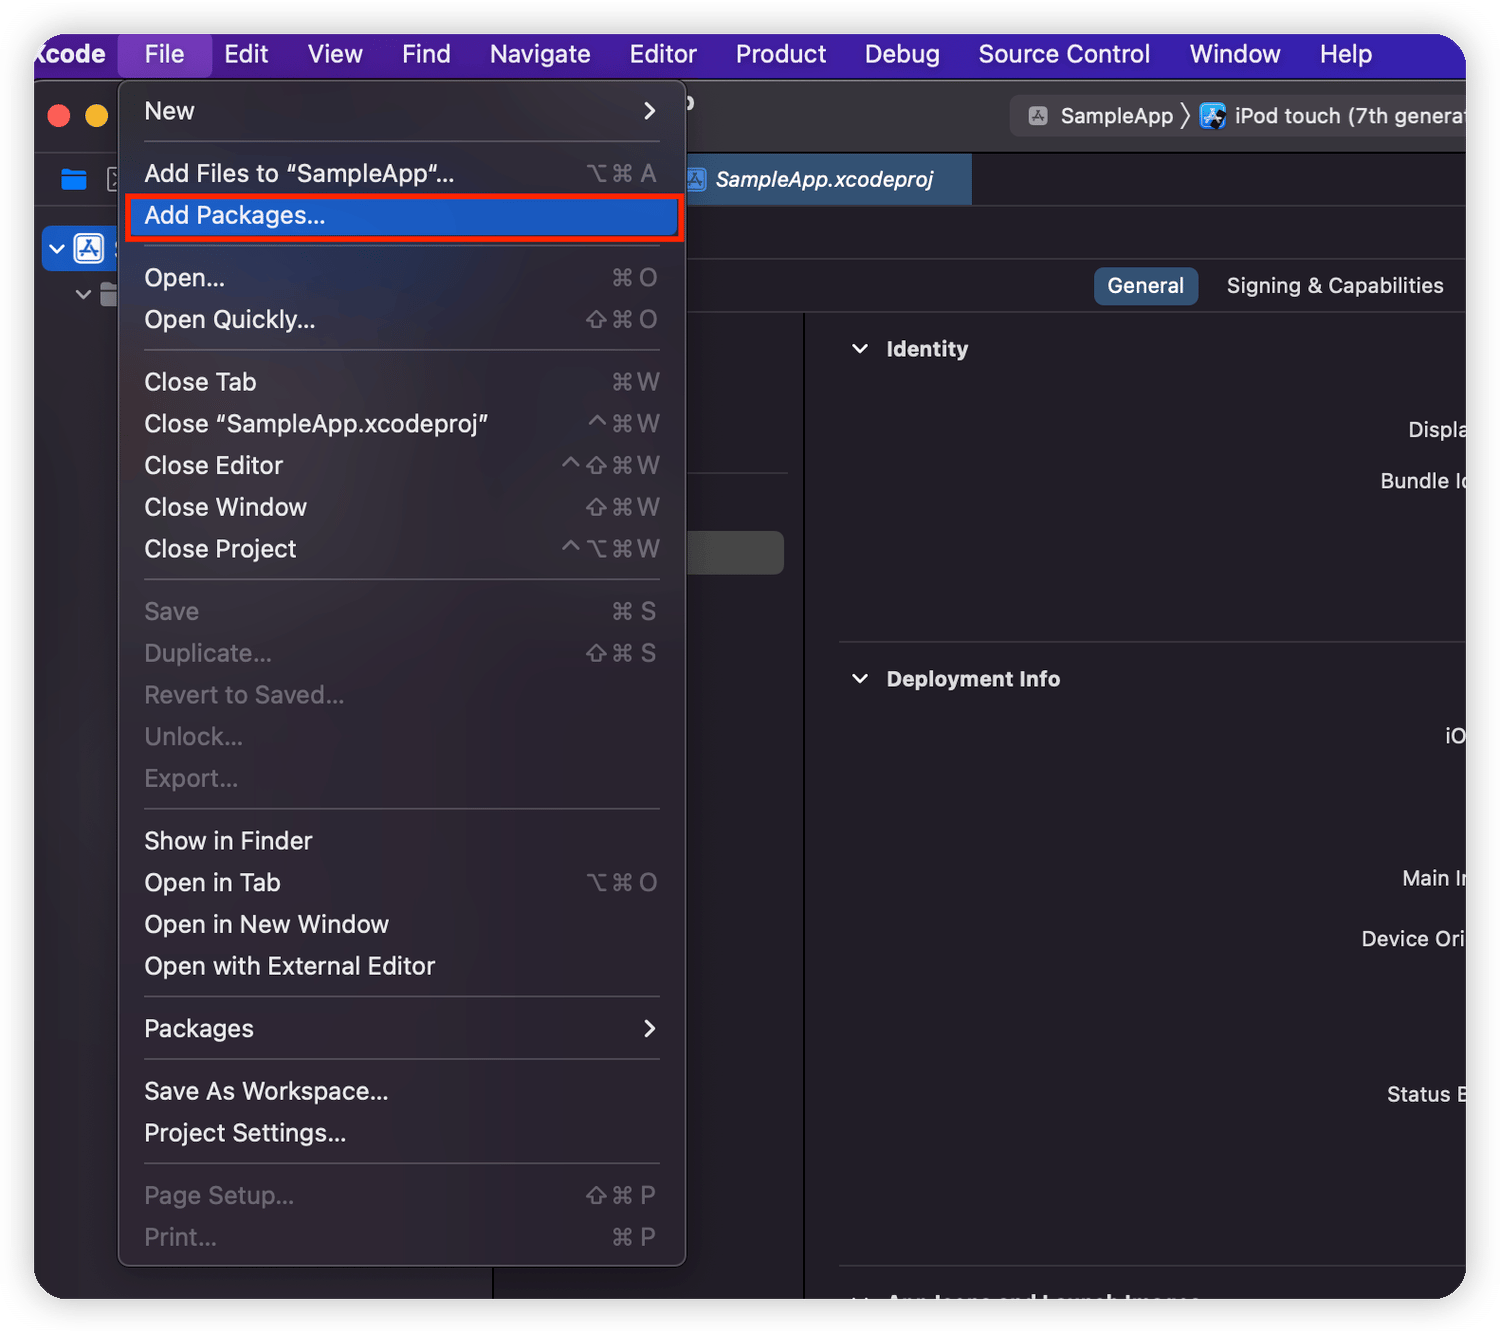Open the Find menu
Viewport: 1500px width, 1333px height.
tap(426, 54)
